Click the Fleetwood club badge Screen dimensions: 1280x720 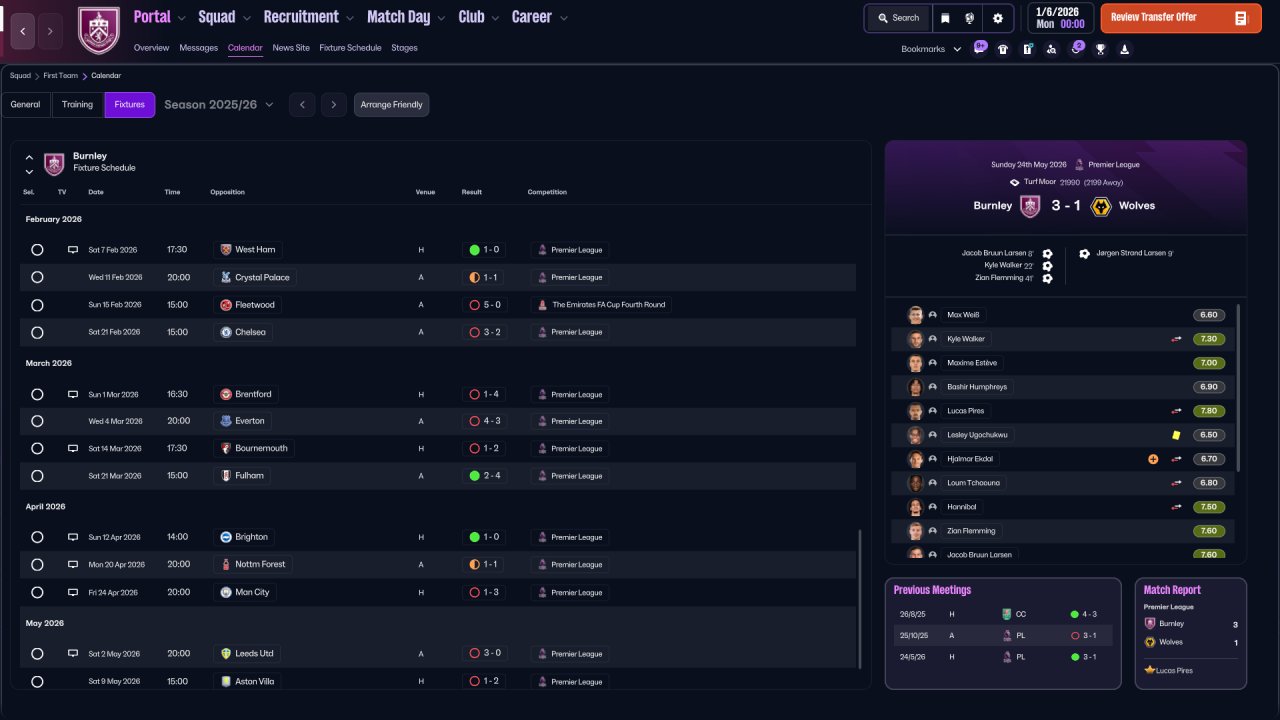tap(226, 305)
